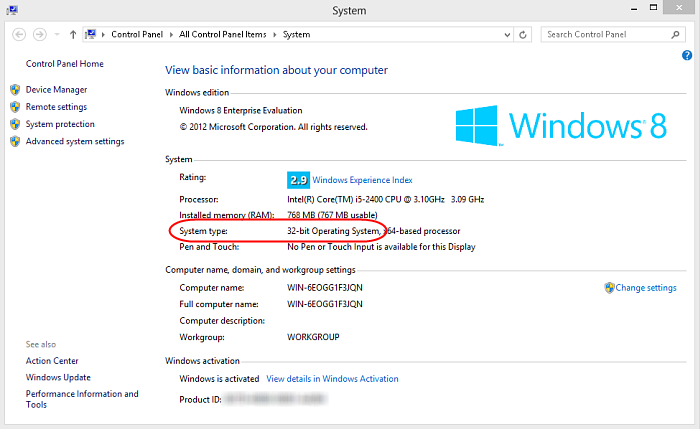Select Control Panel in the breadcrumb
This screenshot has height=429, width=700.
click(137, 34)
